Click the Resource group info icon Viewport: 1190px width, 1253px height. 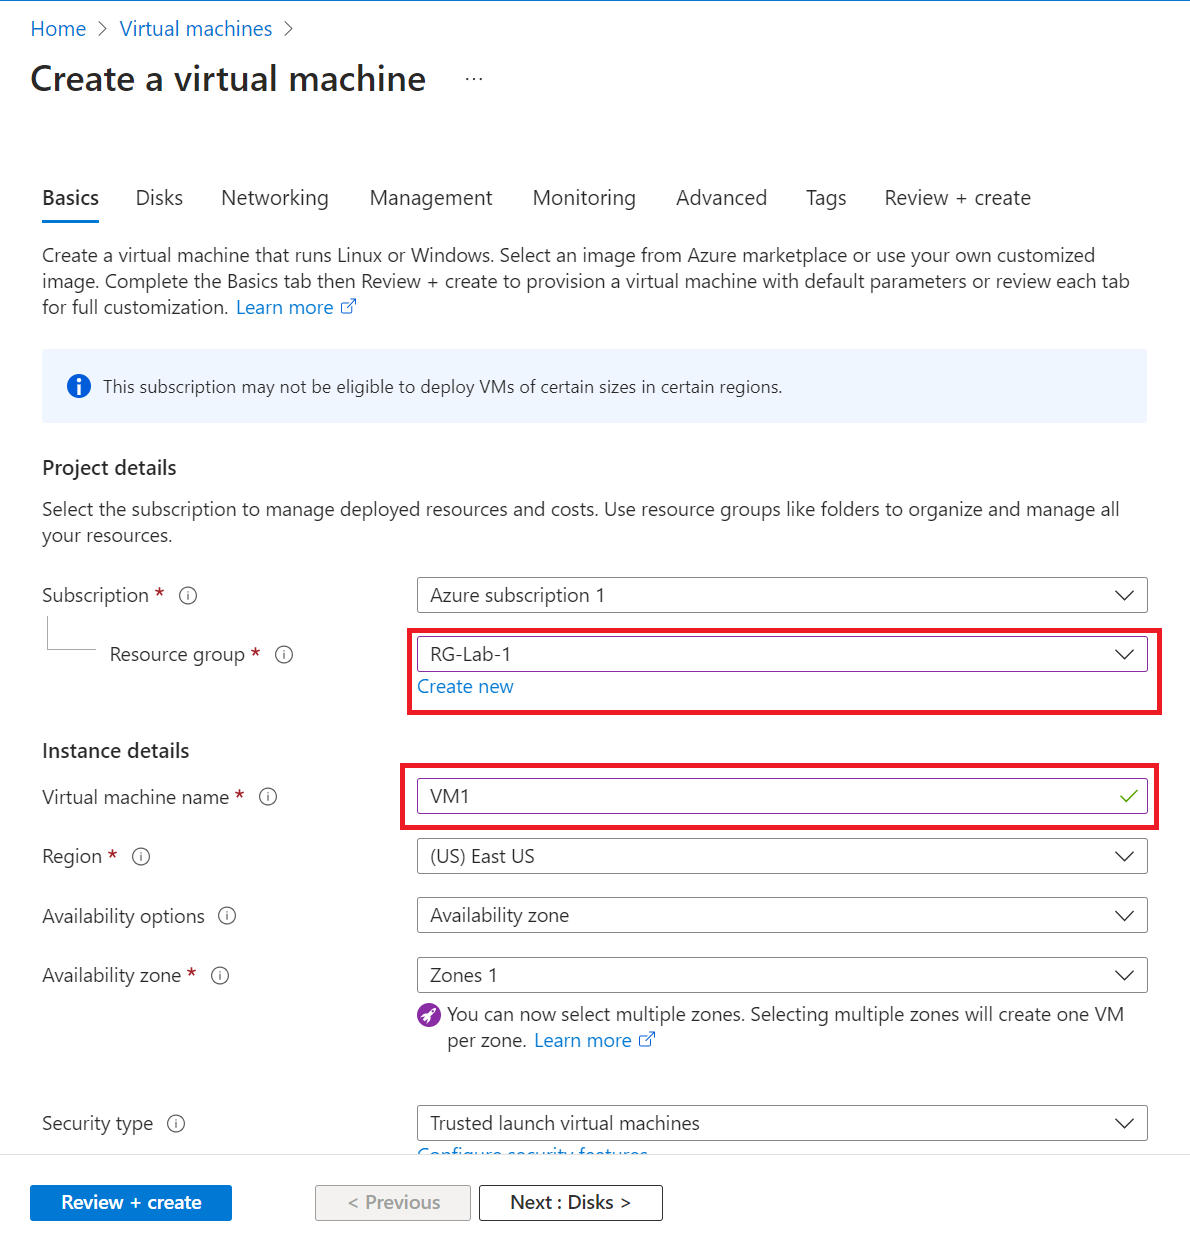point(284,654)
